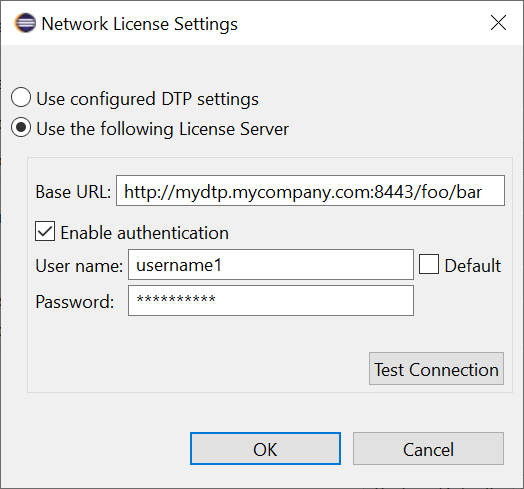Click the "User name:" label
The image size is (524, 489).
point(79,266)
